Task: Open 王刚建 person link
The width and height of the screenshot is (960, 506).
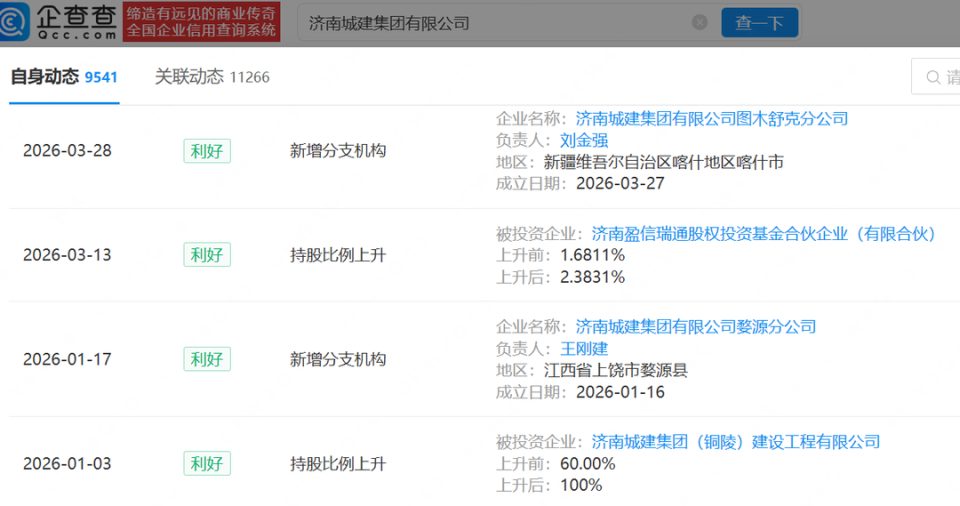Action: pyautogui.click(x=583, y=349)
